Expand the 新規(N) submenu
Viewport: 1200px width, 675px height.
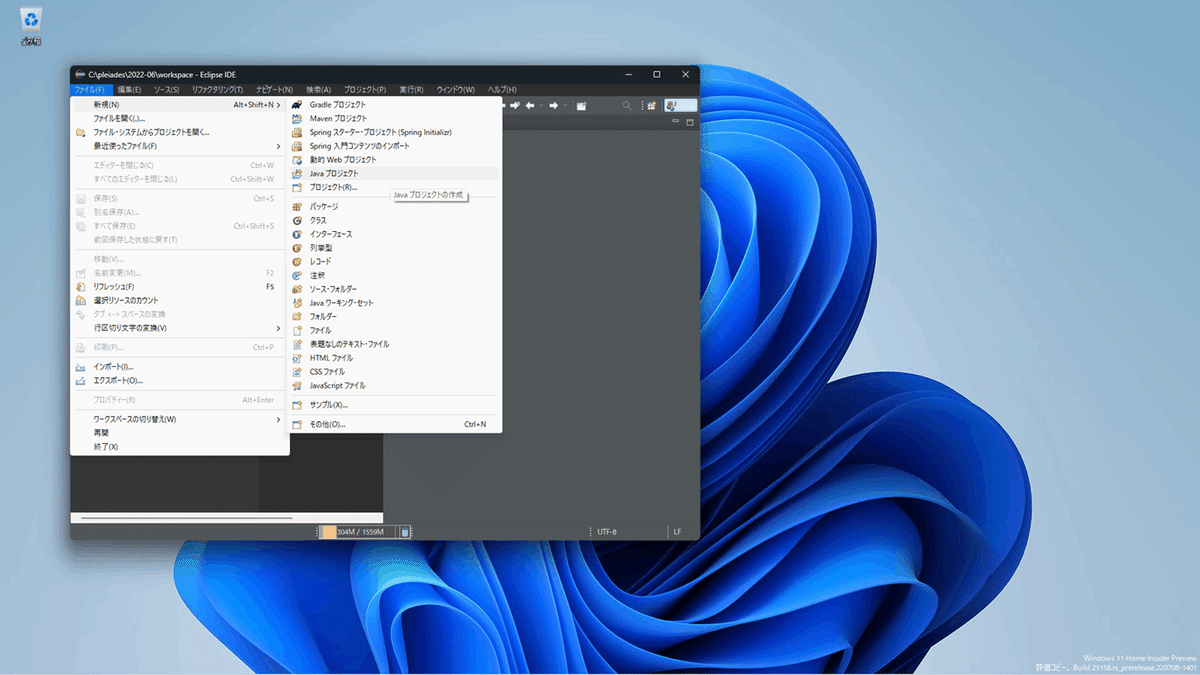[180, 105]
